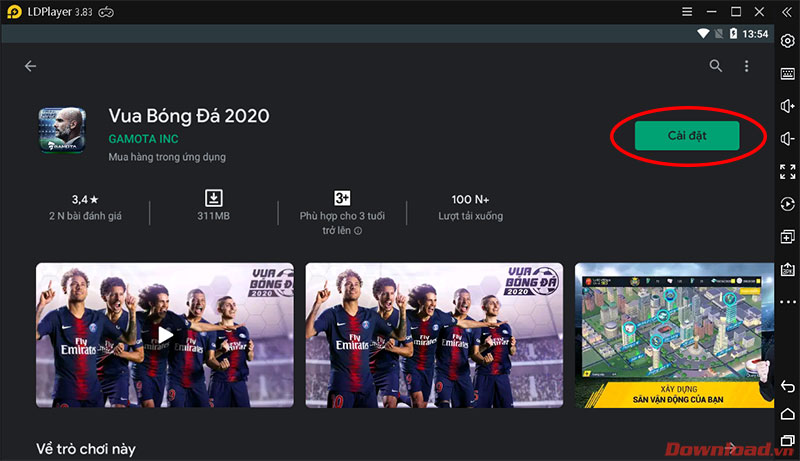Open the keyboard mapping icon

pyautogui.click(x=787, y=74)
